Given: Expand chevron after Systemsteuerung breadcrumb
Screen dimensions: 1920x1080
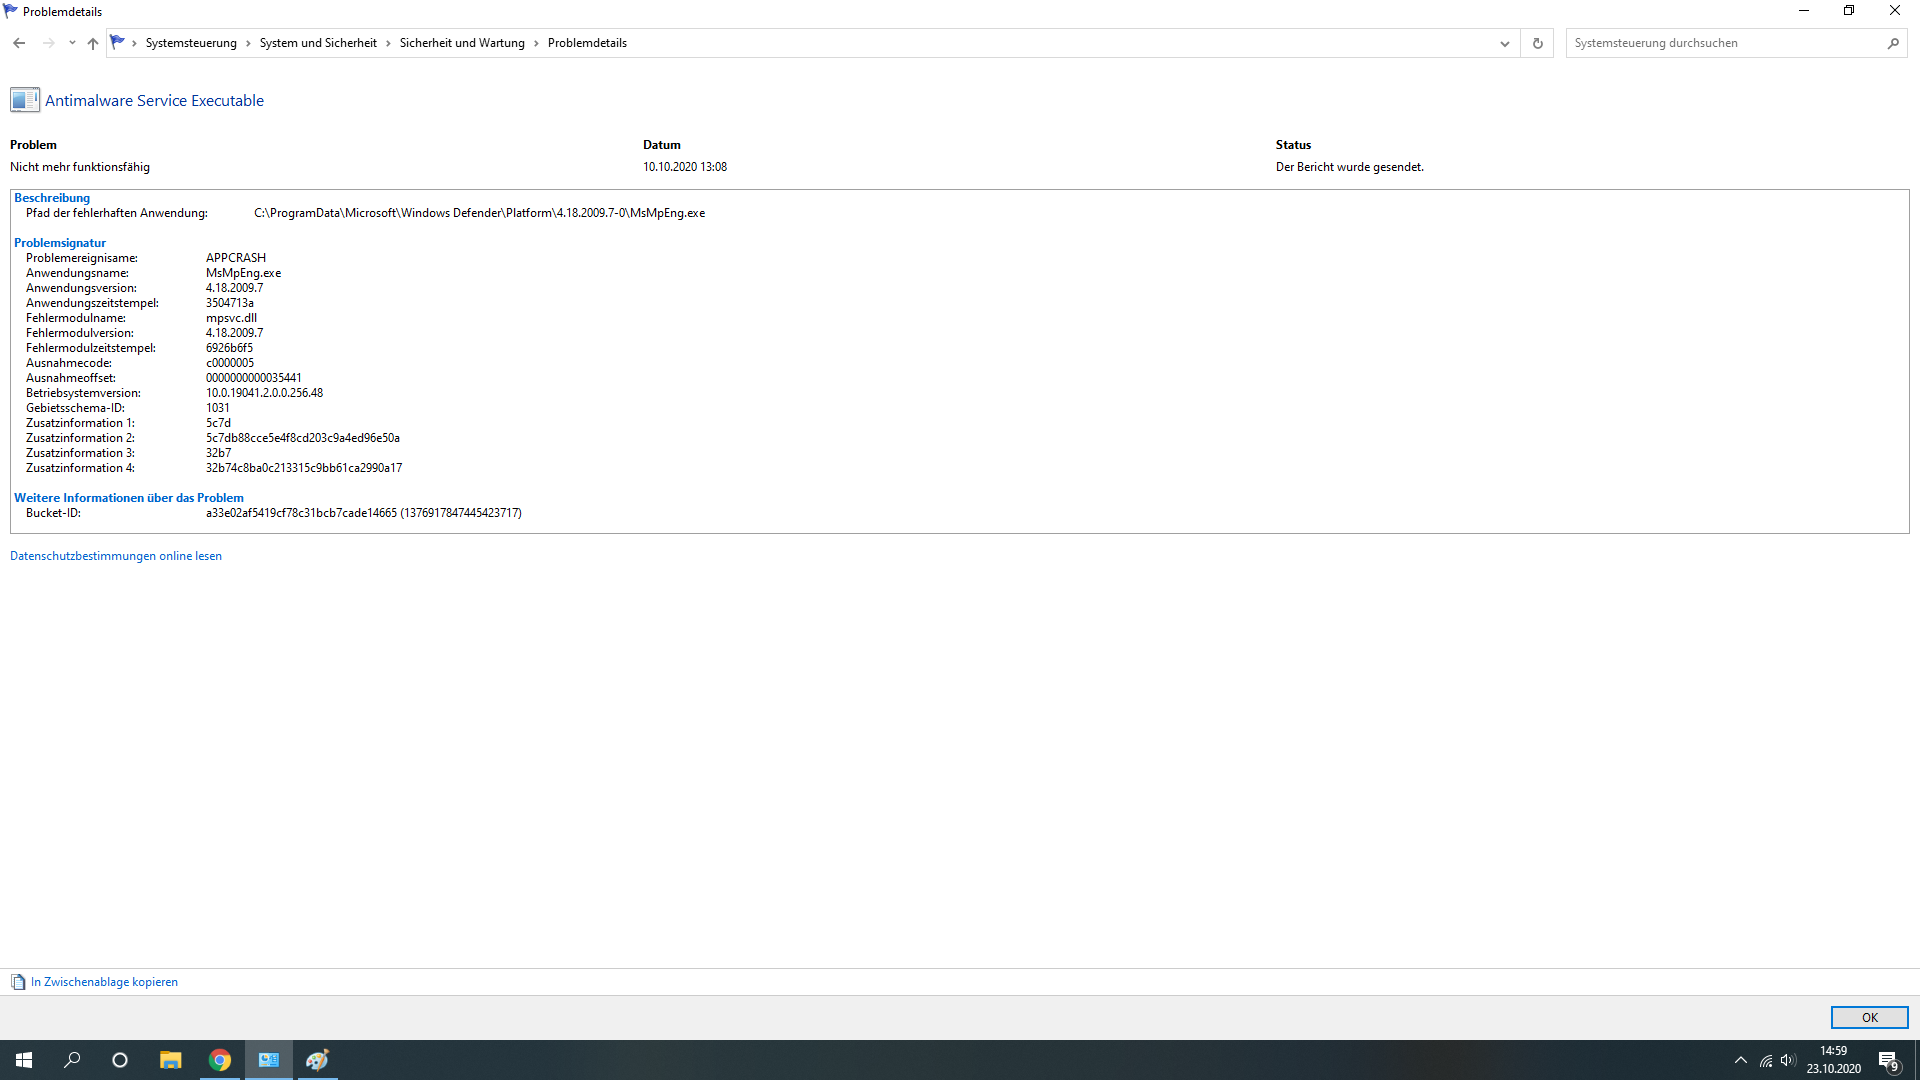Looking at the screenshot, I should 248,43.
